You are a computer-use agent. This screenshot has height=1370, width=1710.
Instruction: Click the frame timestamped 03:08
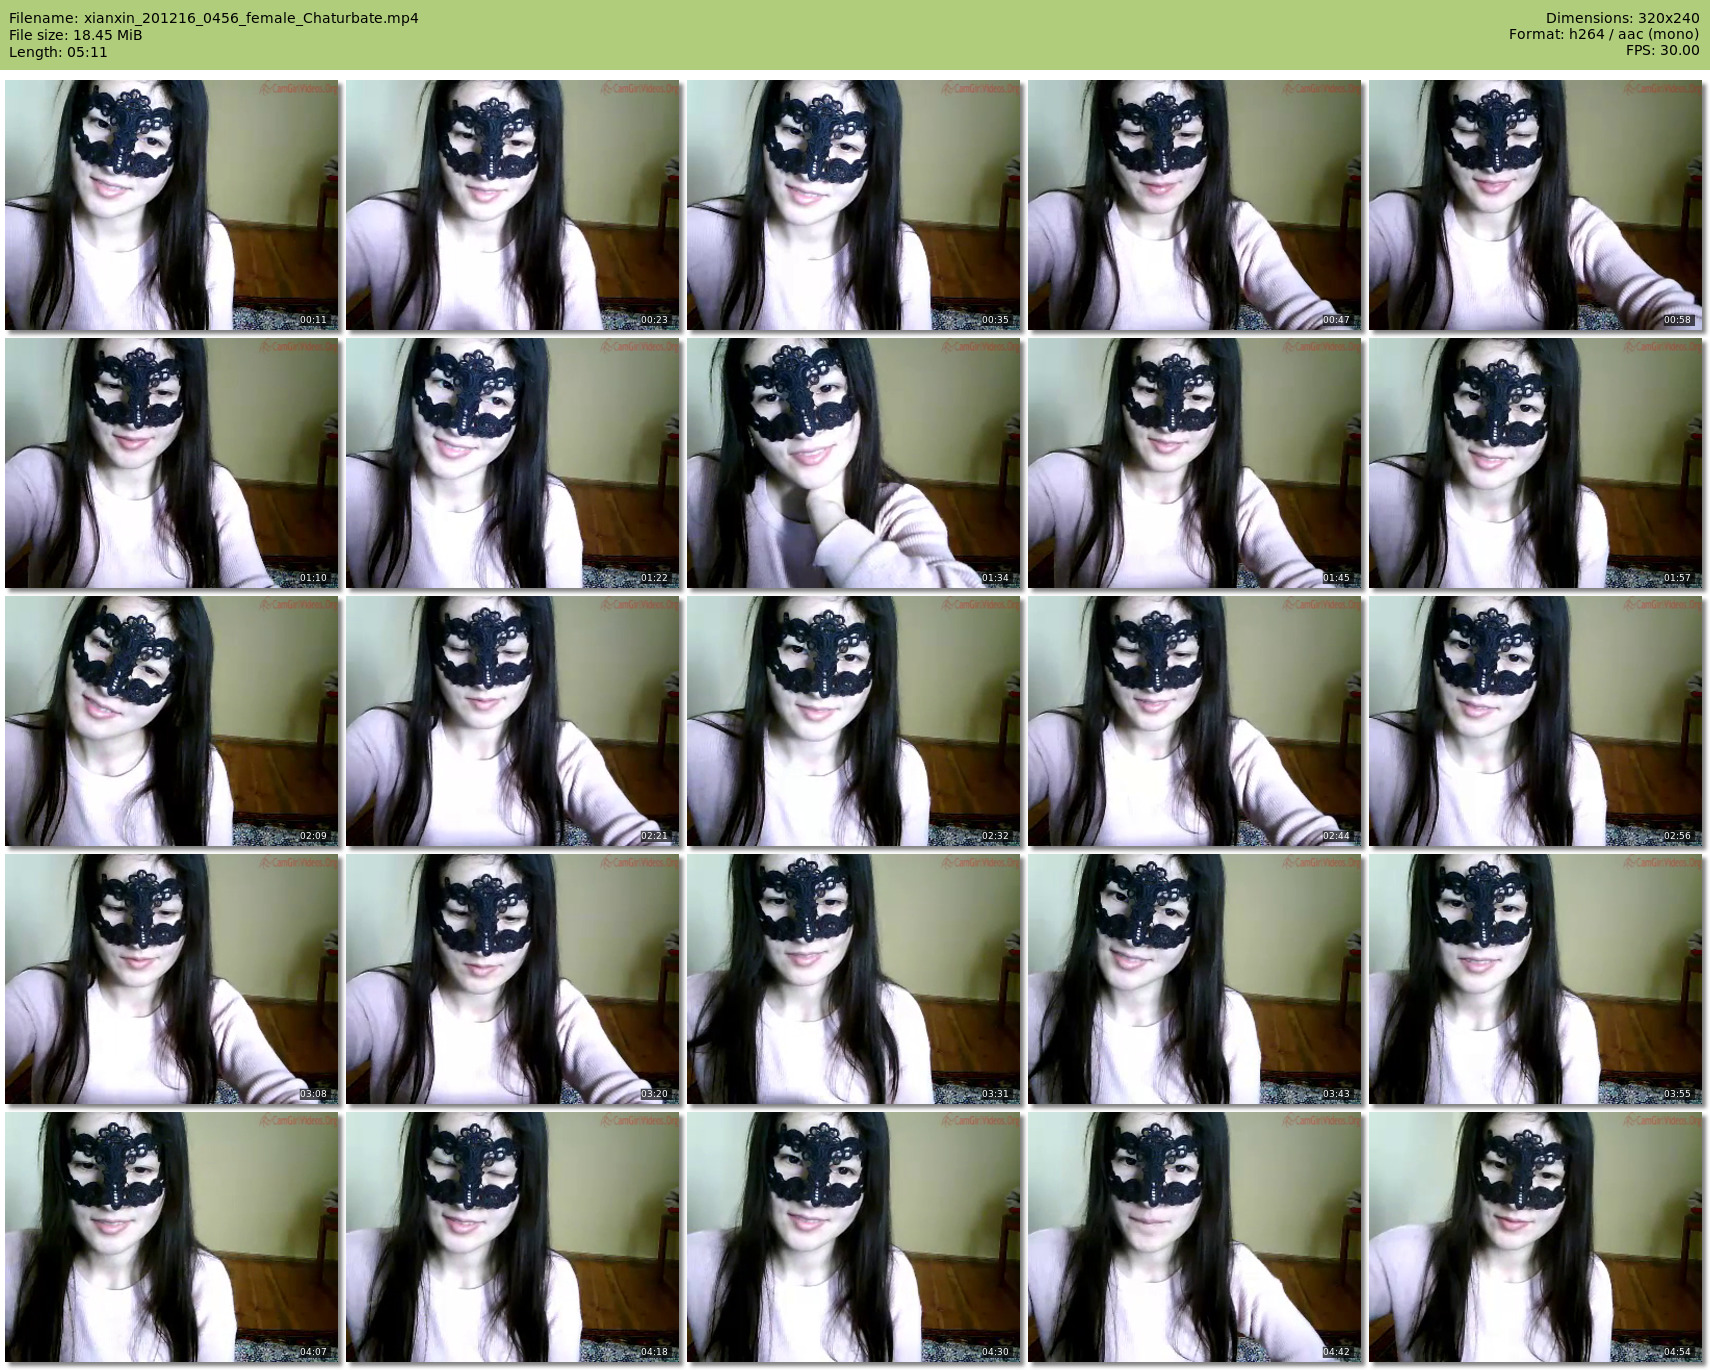coord(171,979)
